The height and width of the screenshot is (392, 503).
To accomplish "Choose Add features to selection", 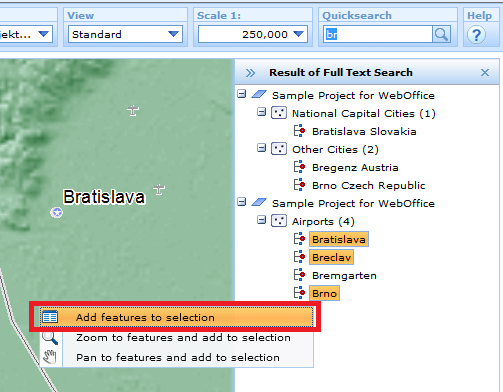I will pos(177,317).
